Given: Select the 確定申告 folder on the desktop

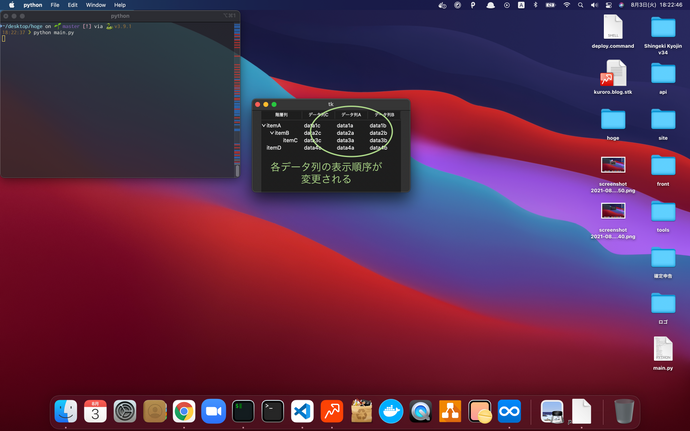Looking at the screenshot, I should pos(663,262).
